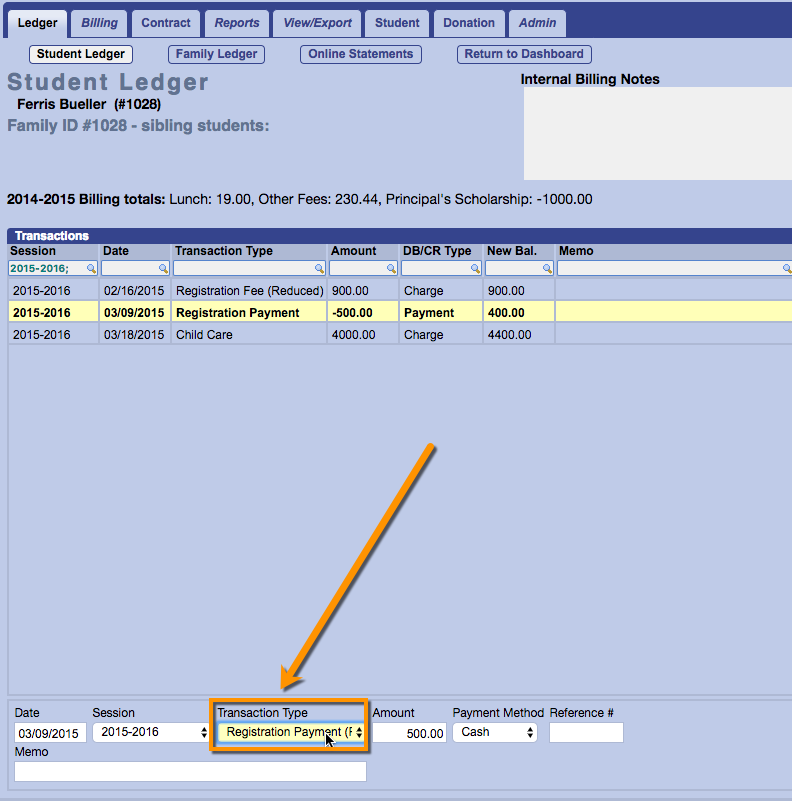Click the Session filter search icon

91,269
